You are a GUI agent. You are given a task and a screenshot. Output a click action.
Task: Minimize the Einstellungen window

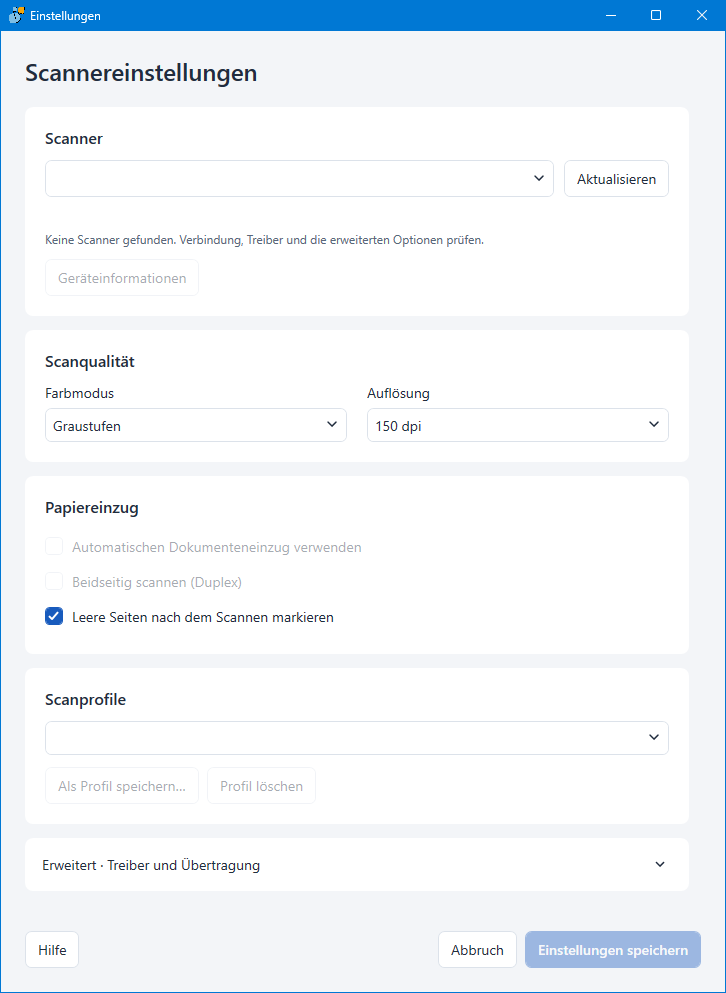(x=611, y=15)
